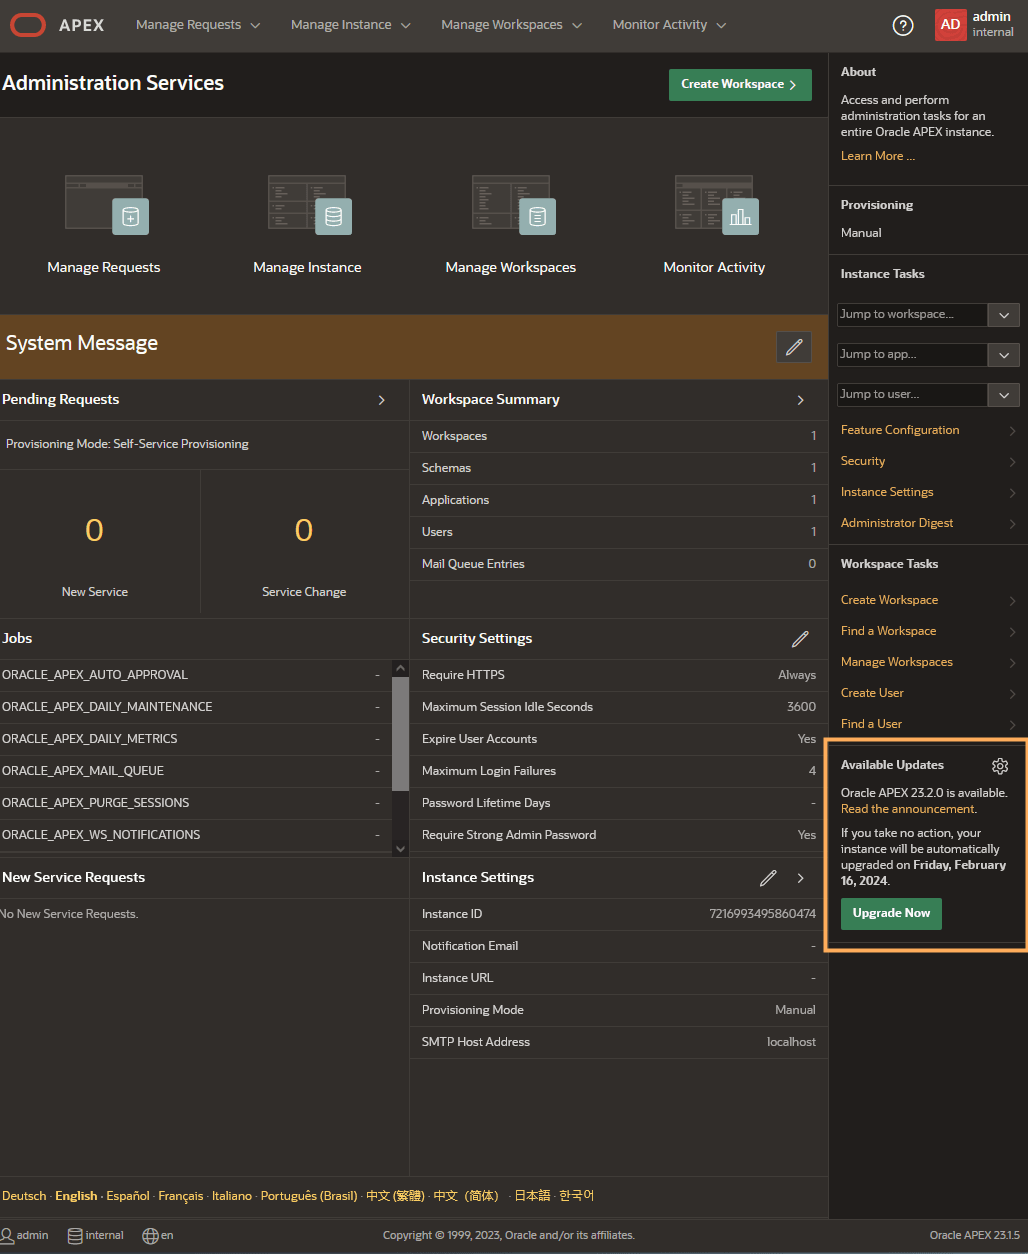Switch language to Español
This screenshot has width=1028, height=1254.
tap(128, 1196)
